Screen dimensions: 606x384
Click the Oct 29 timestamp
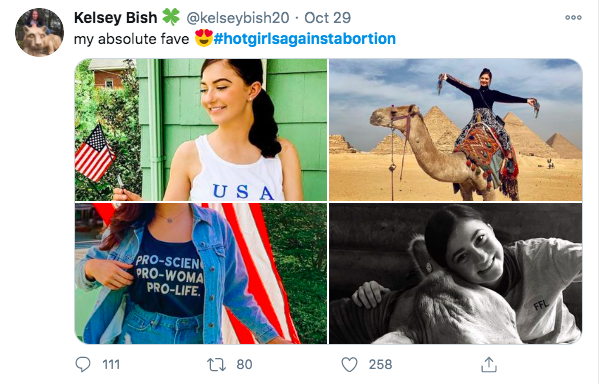coord(327,18)
